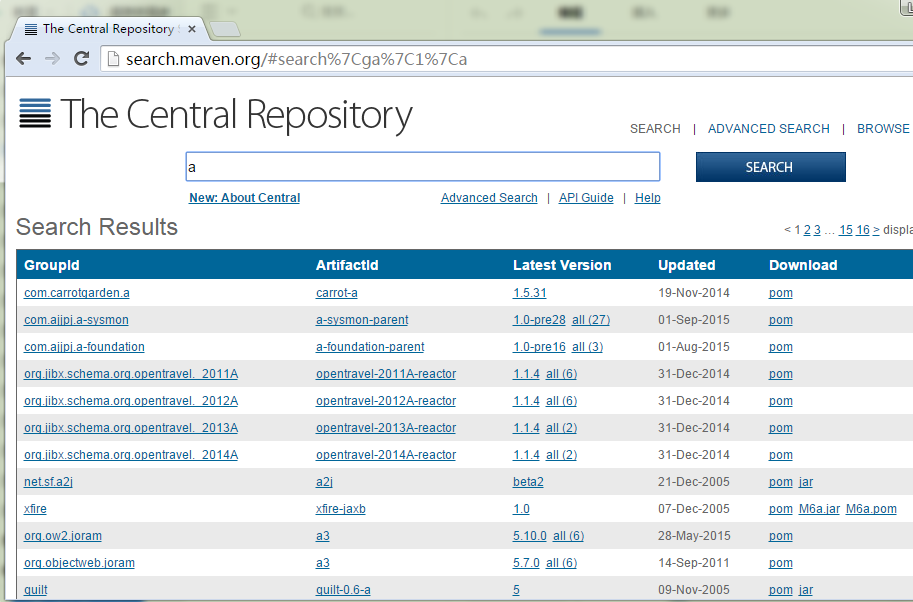Open BROWSE in top navigation
The width and height of the screenshot is (913, 602).
[883, 129]
